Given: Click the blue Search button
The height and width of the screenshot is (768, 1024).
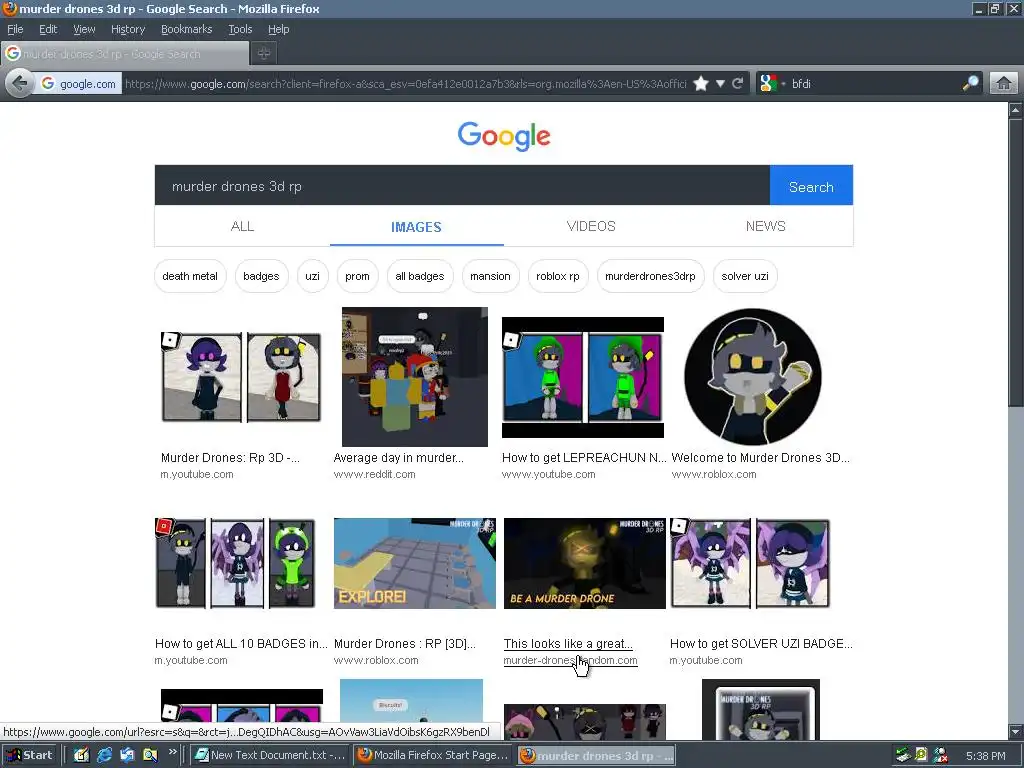Looking at the screenshot, I should [x=811, y=186].
